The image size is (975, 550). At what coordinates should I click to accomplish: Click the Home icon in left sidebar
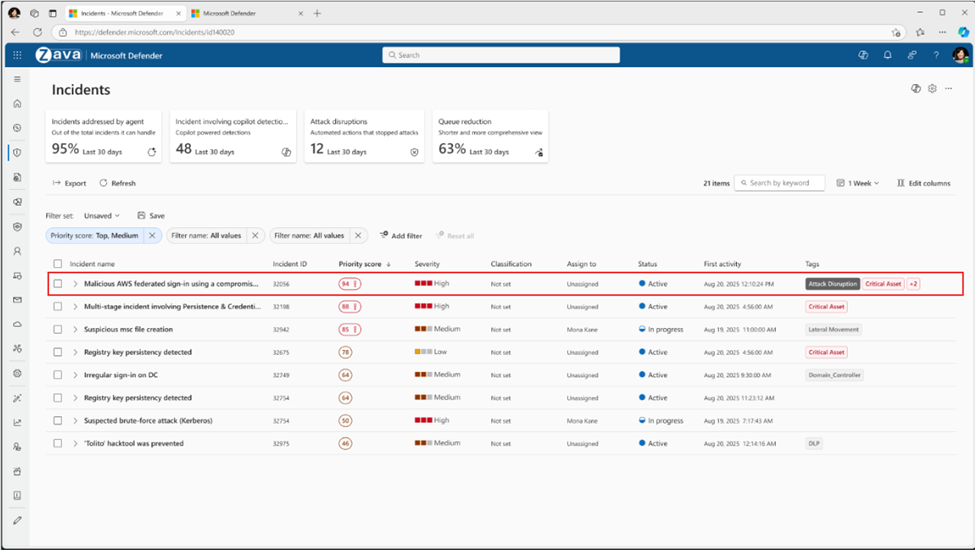pyautogui.click(x=17, y=103)
